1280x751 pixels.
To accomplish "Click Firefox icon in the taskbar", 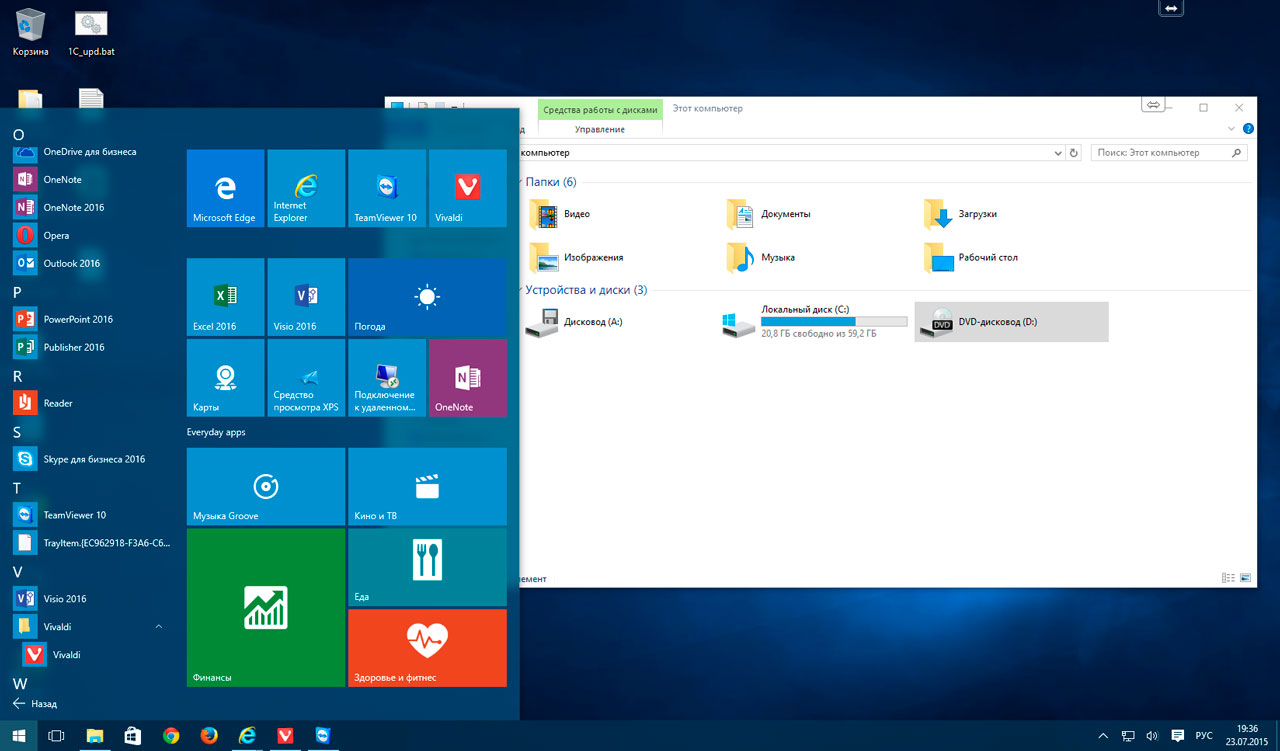I will click(x=209, y=736).
